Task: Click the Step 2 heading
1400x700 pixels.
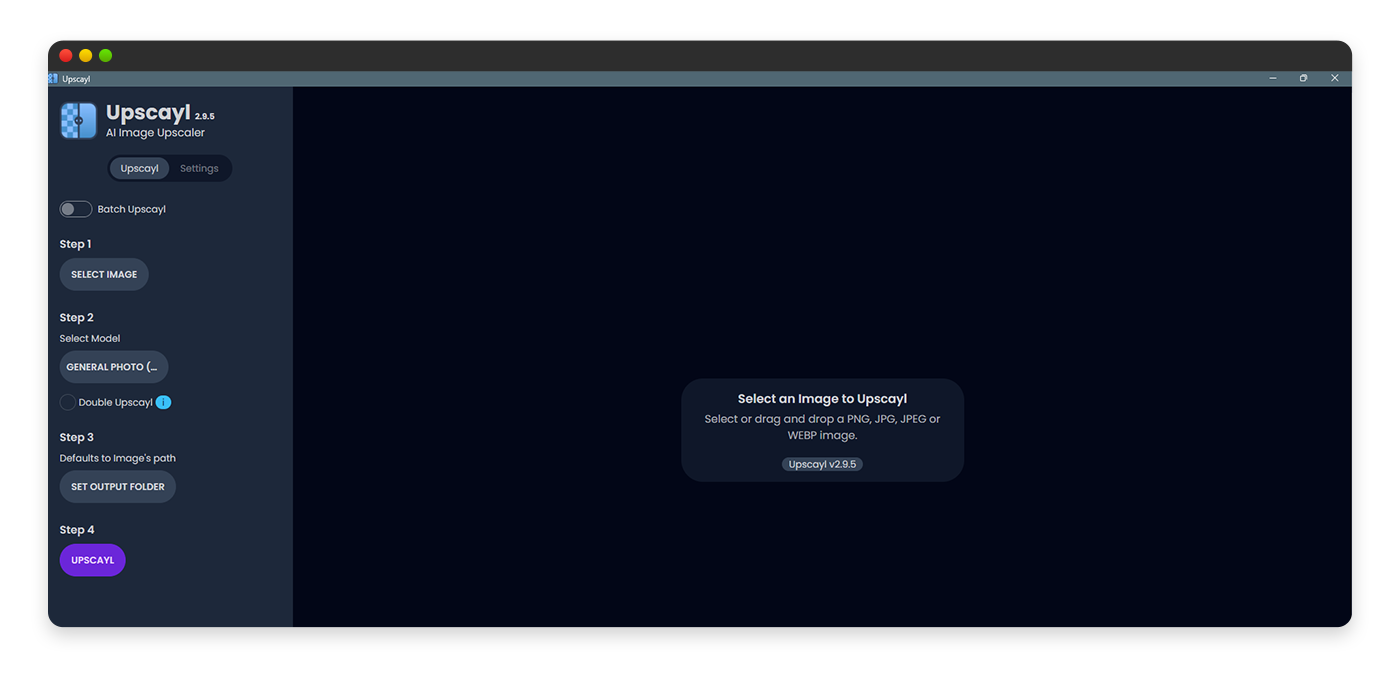Action: (77, 317)
